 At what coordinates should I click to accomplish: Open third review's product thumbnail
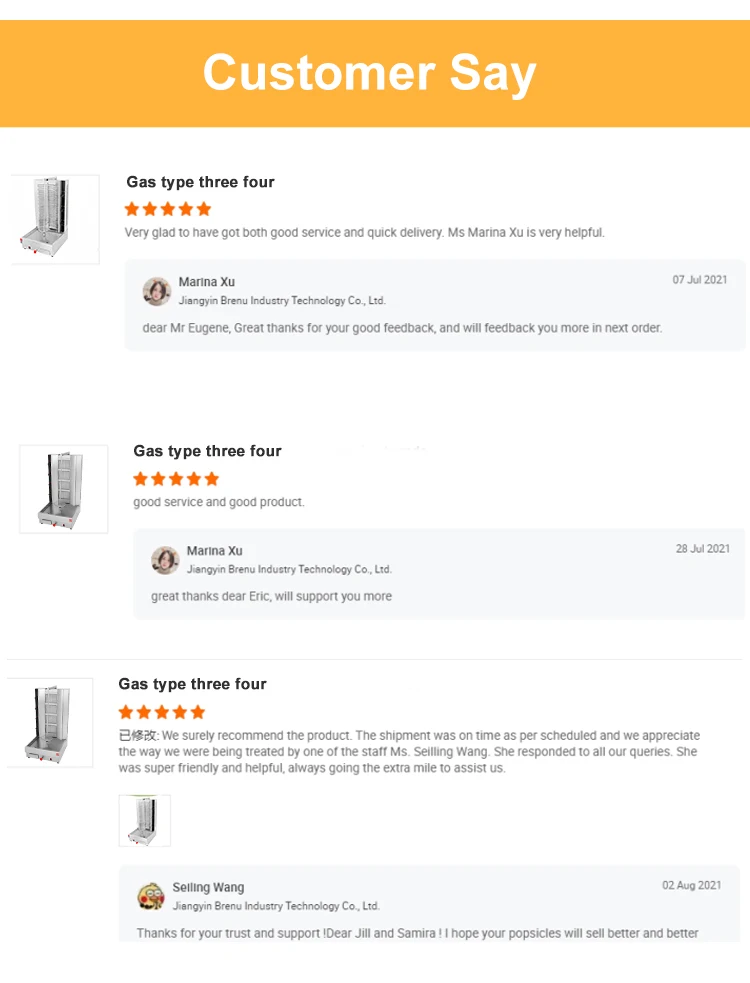[x=50, y=722]
